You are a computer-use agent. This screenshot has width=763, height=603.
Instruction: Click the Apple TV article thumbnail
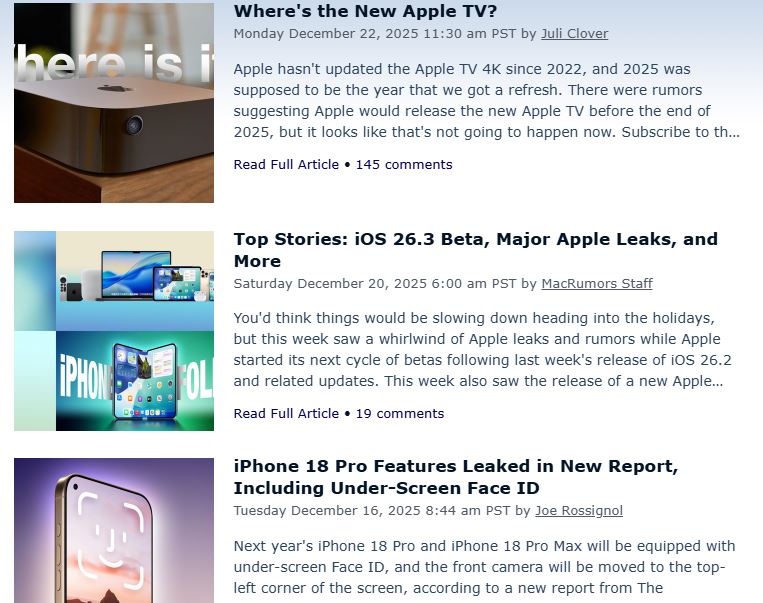pos(114,103)
